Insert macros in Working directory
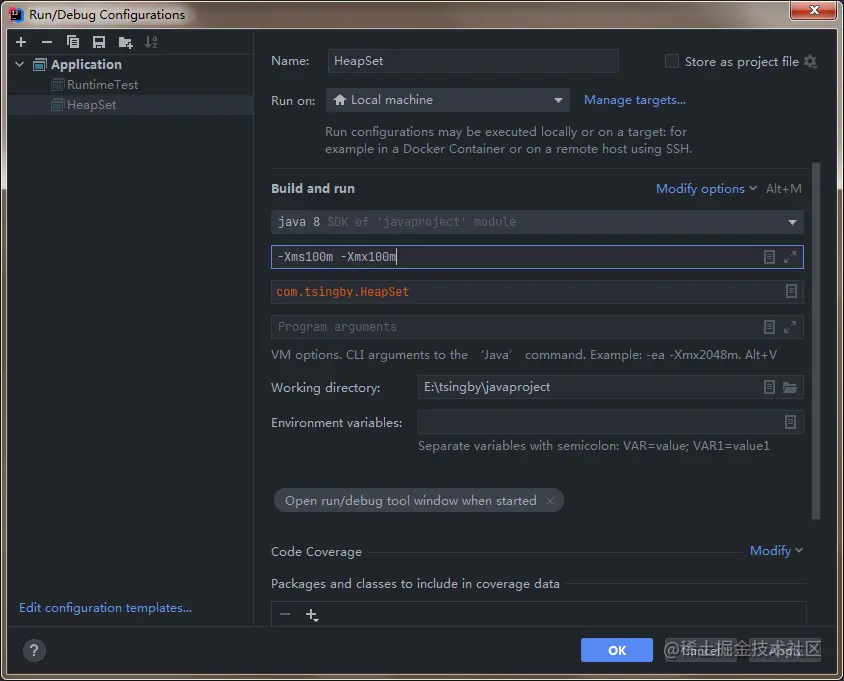Viewport: 844px width, 681px height. point(769,387)
